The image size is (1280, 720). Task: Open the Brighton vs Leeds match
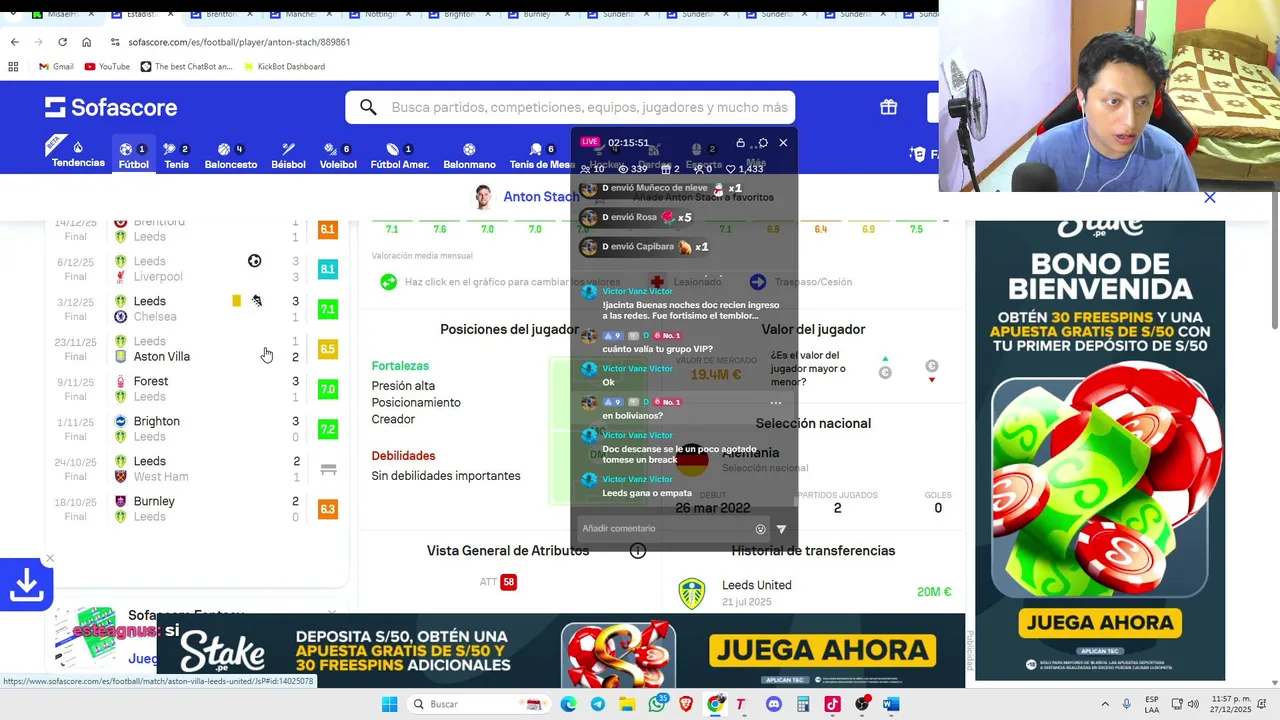click(197, 429)
